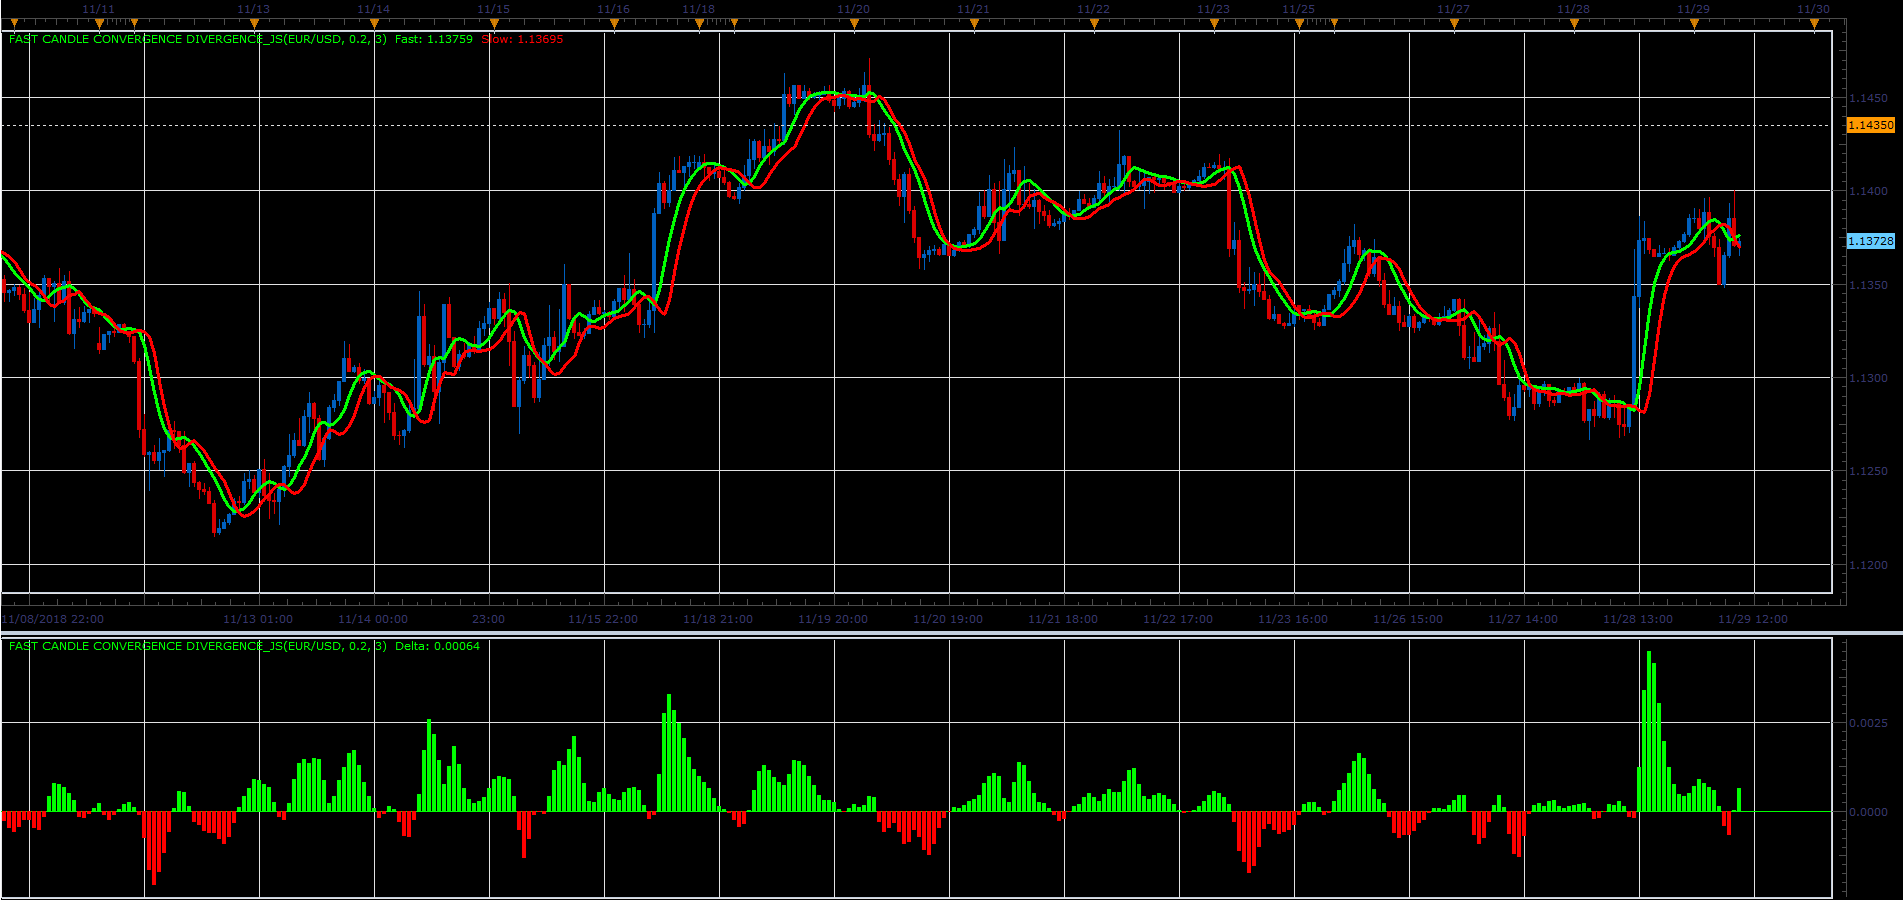Click the 0.0025 histogram scale label
Viewport: 1903px width, 900px height.
pos(1868,722)
